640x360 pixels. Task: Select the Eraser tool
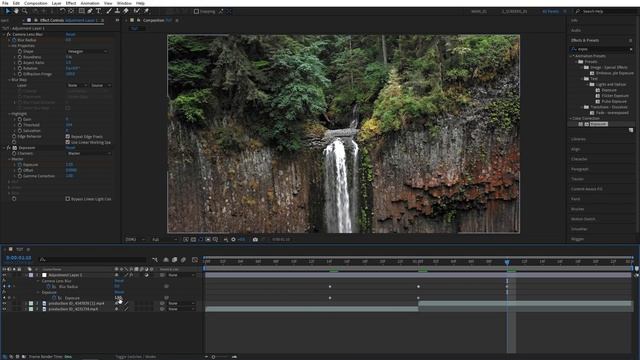click(x=126, y=11)
